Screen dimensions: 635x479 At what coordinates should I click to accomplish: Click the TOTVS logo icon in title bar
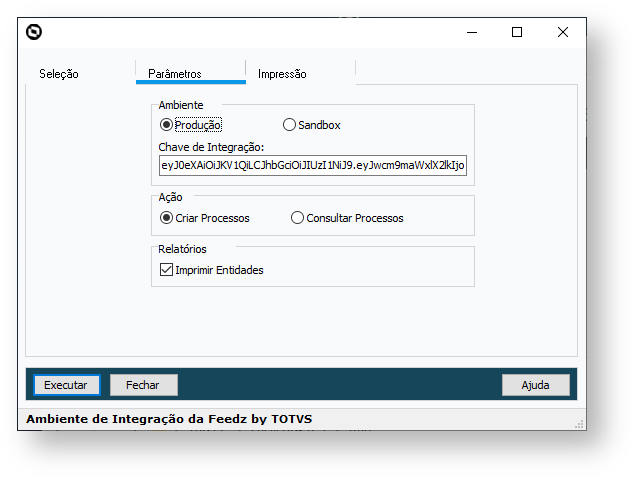pos(34,32)
